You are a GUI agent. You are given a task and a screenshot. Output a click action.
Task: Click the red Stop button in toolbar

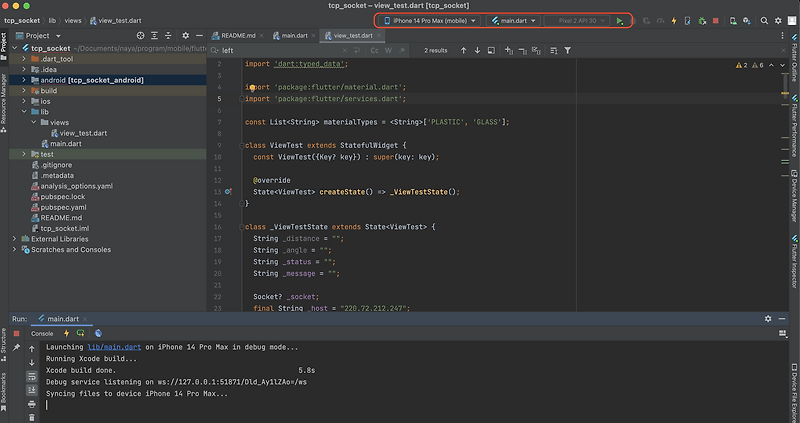pyautogui.click(x=715, y=20)
